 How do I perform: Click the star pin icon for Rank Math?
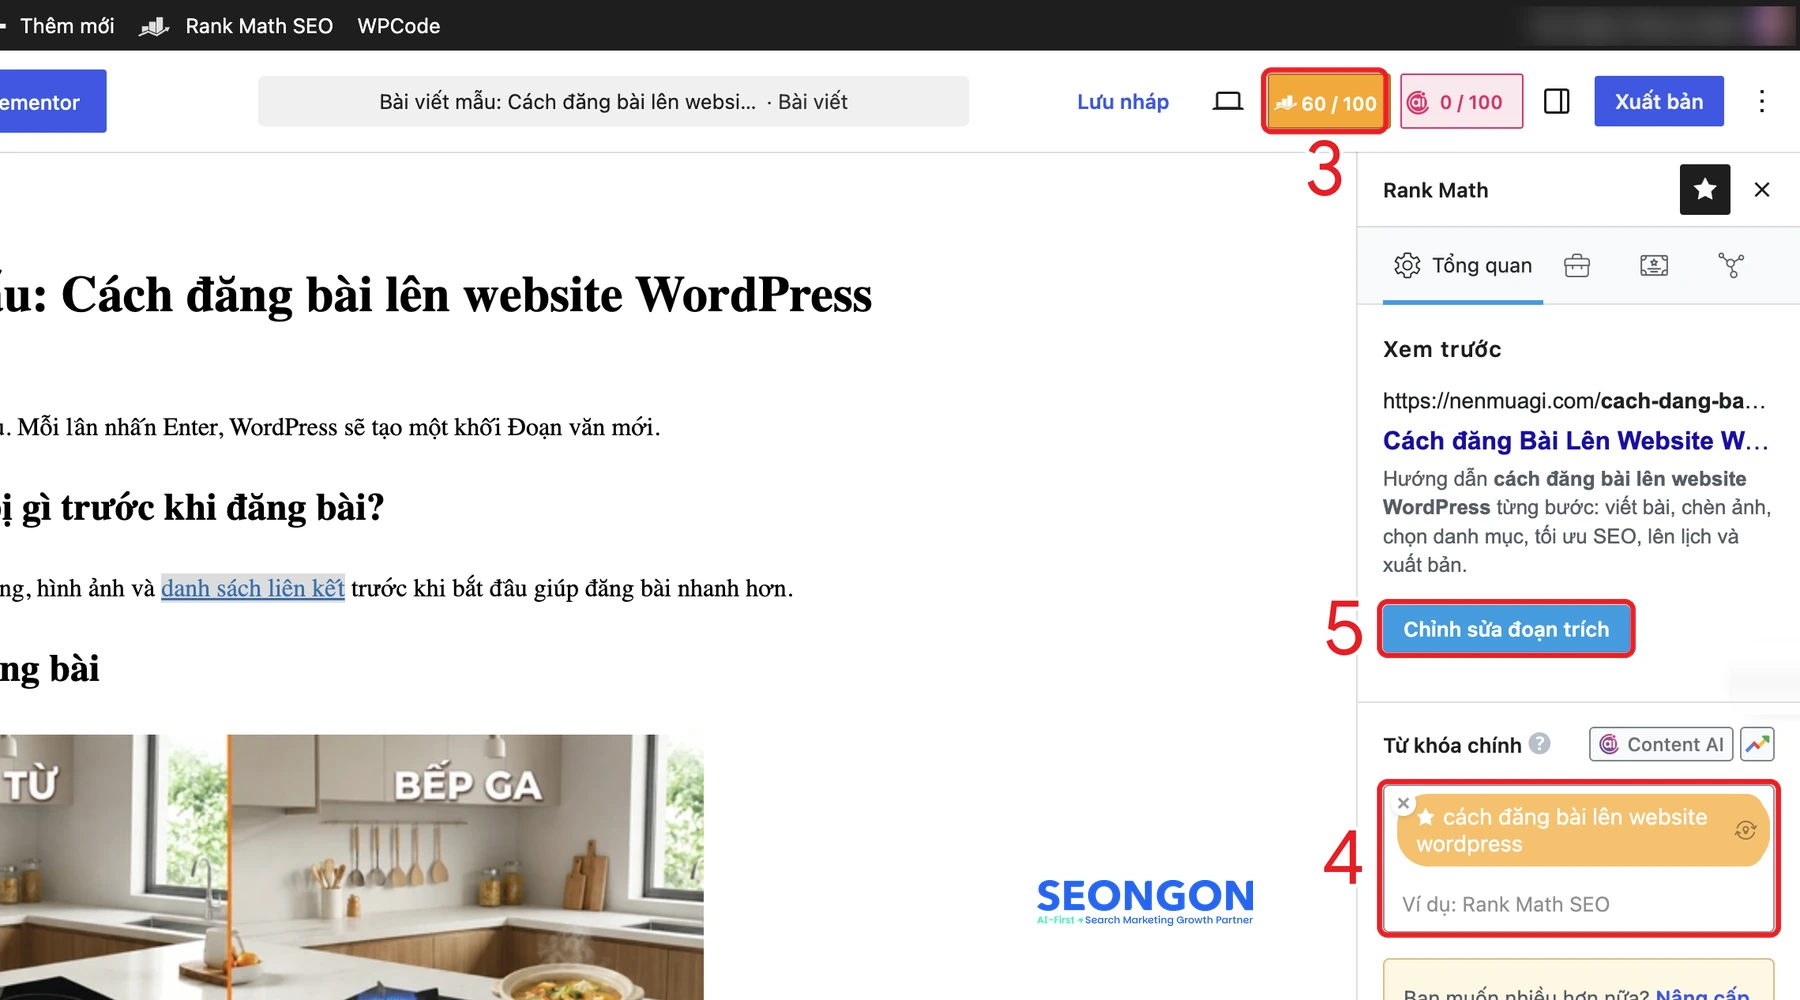tap(1705, 189)
